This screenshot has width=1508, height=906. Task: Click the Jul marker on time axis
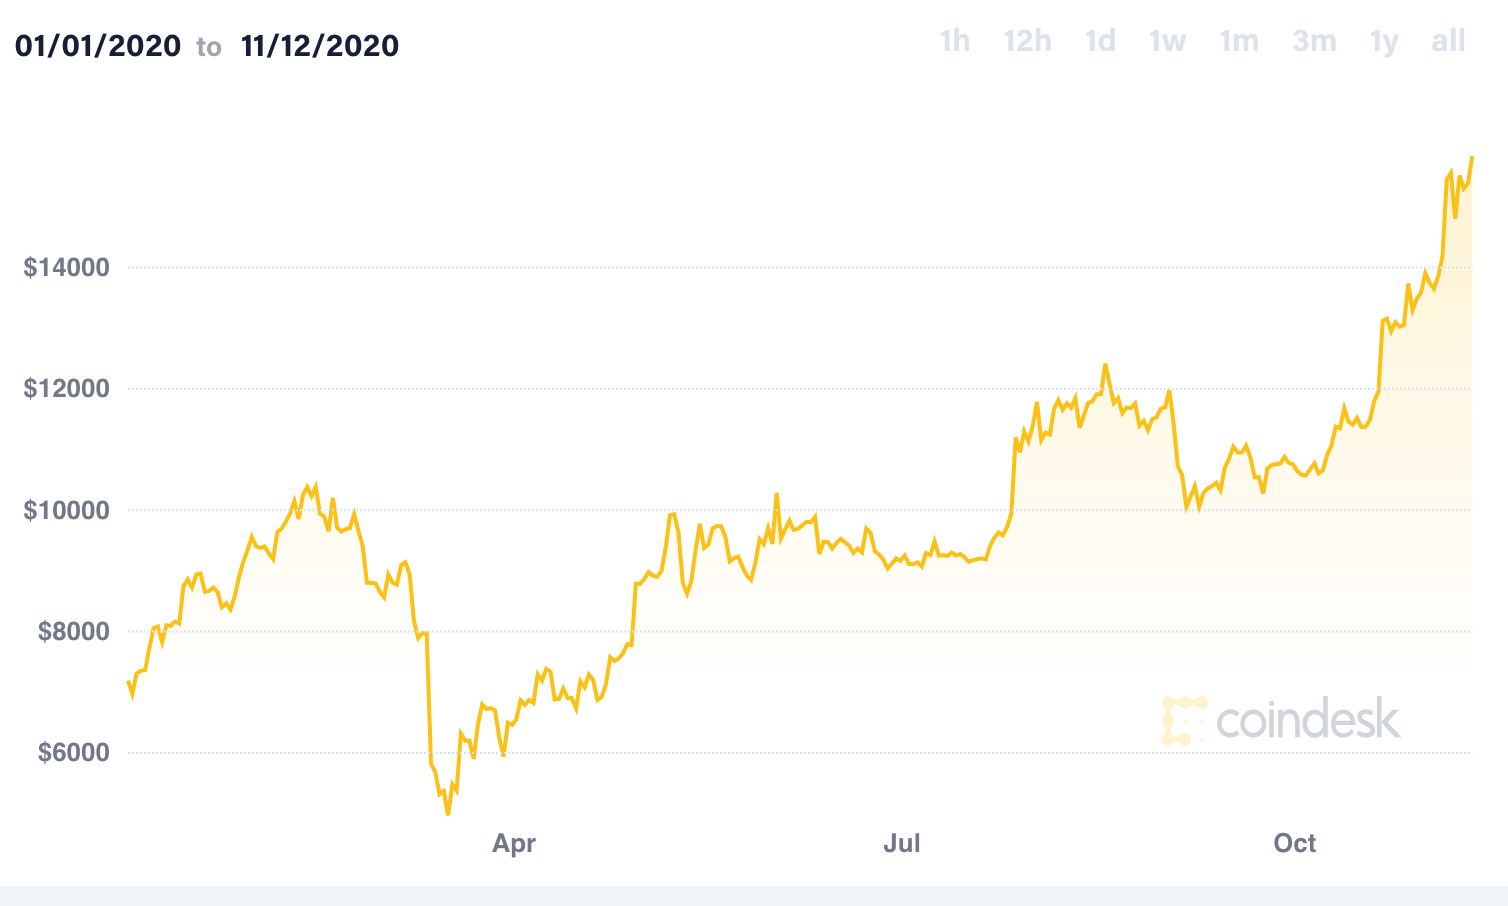point(901,843)
